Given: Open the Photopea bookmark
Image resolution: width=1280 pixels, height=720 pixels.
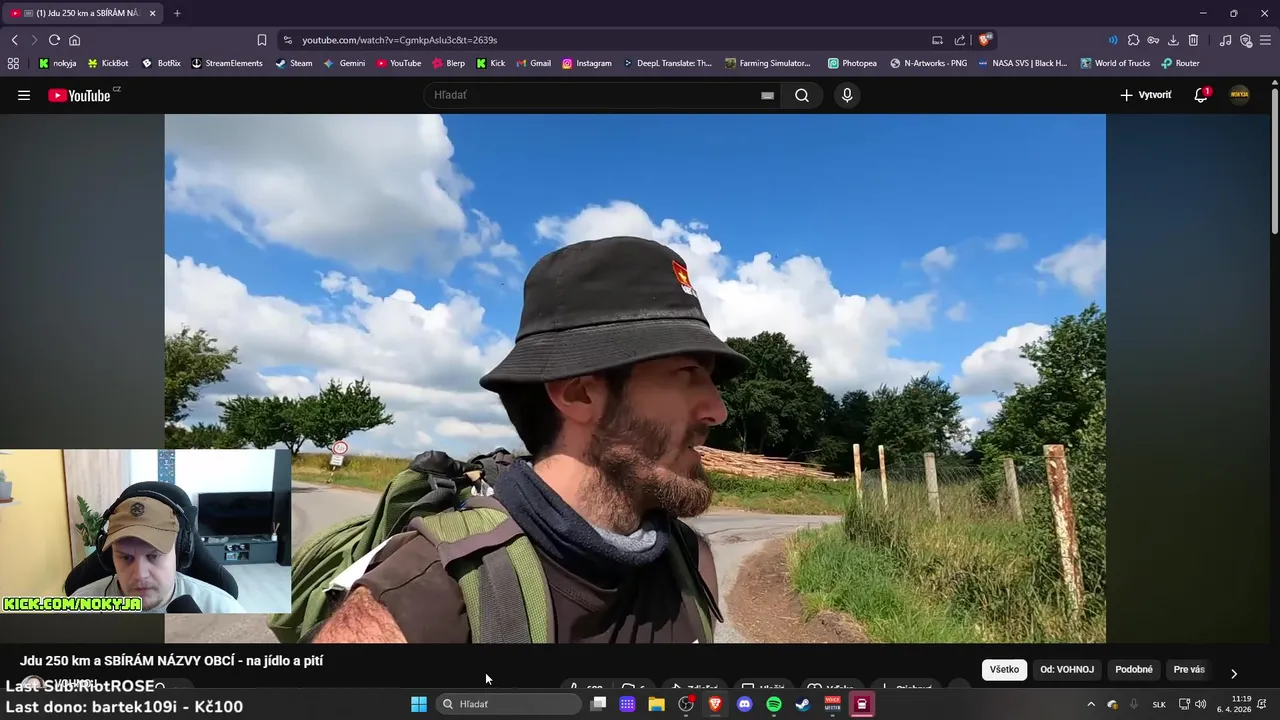Looking at the screenshot, I should tap(852, 63).
